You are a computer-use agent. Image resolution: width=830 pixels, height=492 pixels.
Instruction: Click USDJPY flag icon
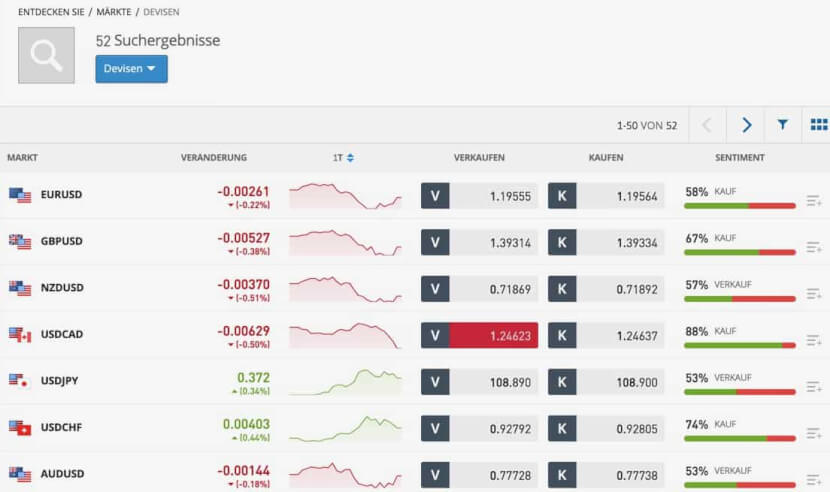19,381
